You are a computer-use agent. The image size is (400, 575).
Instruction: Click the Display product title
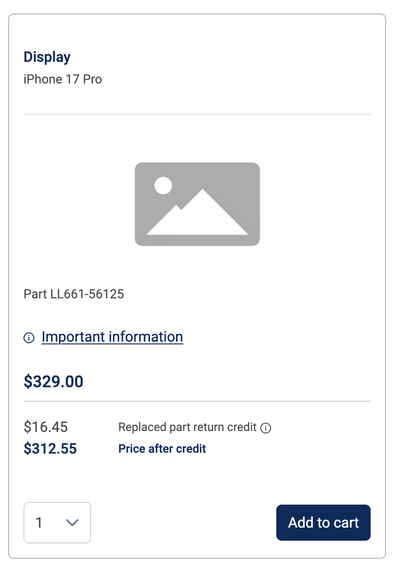[x=47, y=57]
